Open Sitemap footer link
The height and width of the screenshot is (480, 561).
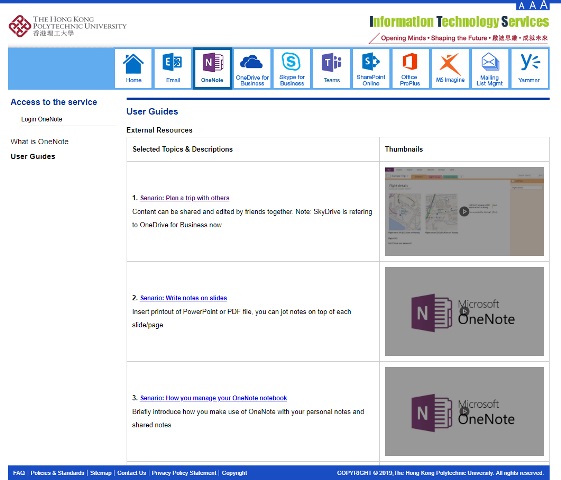point(101,473)
